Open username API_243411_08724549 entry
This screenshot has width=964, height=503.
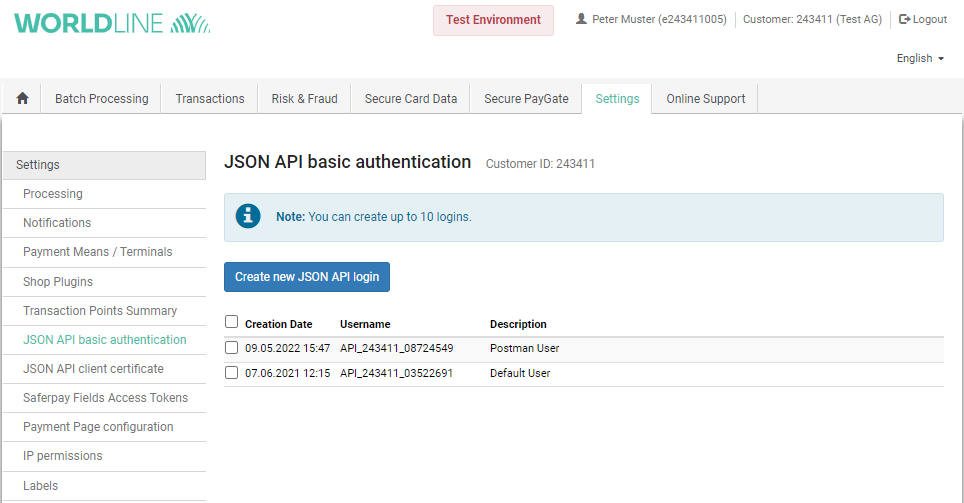click(396, 348)
